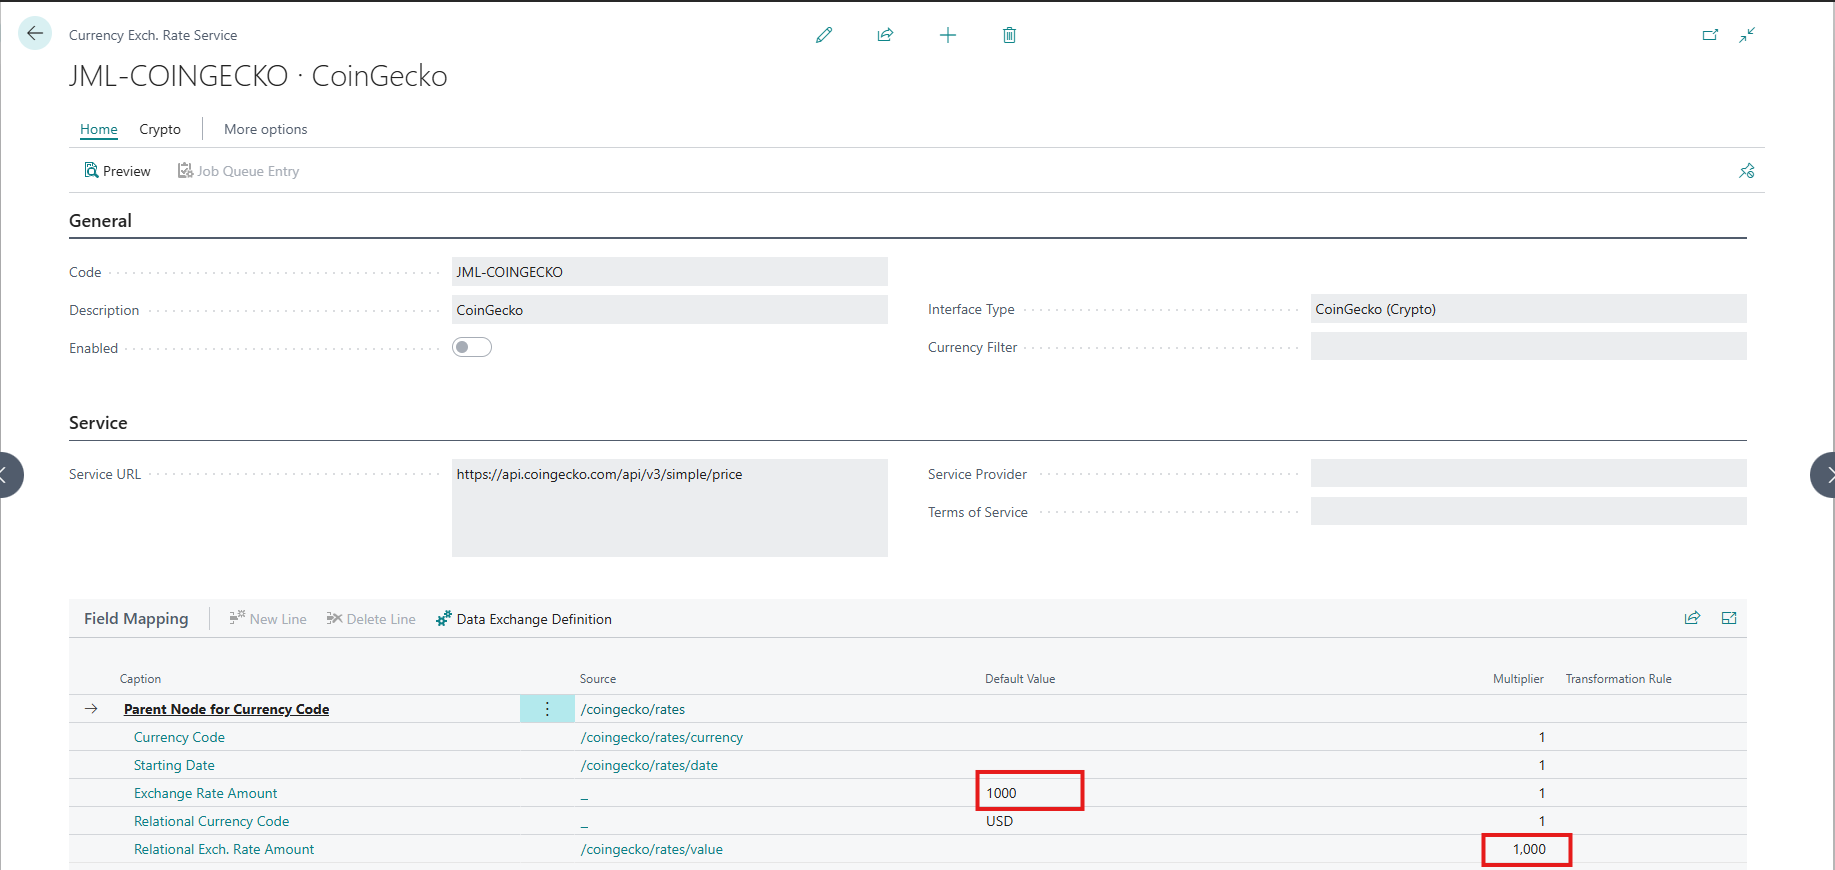1835x870 pixels.
Task: Select the Exchange Rate Amount caption
Action: [x=206, y=793]
